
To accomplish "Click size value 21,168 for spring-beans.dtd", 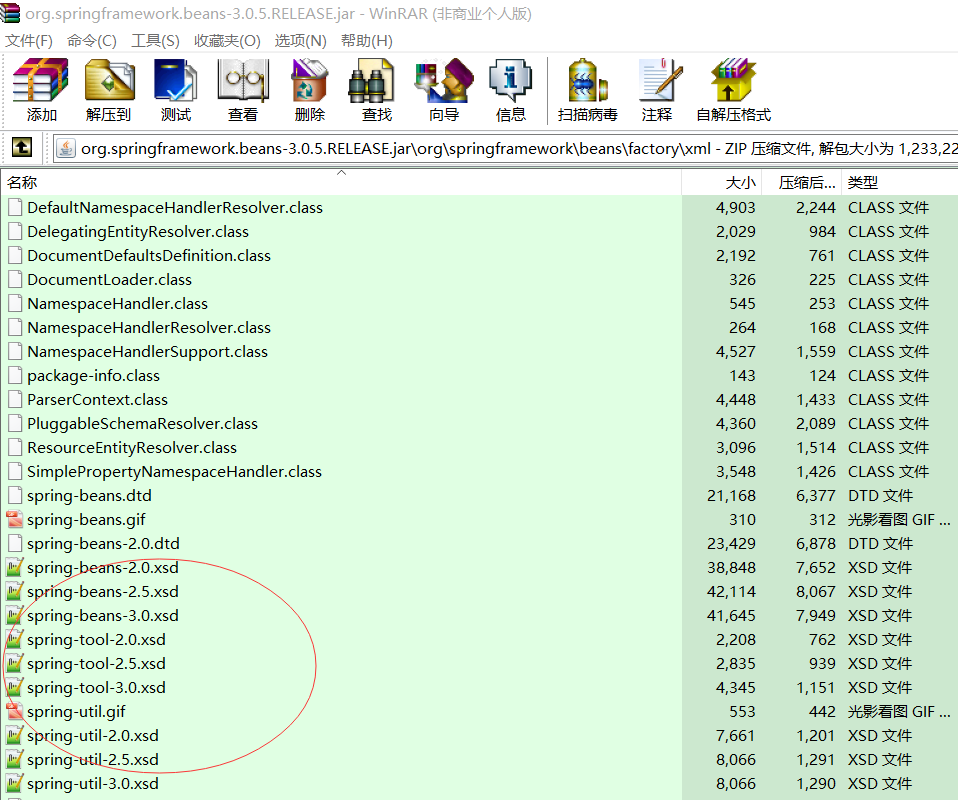I will pos(731,496).
